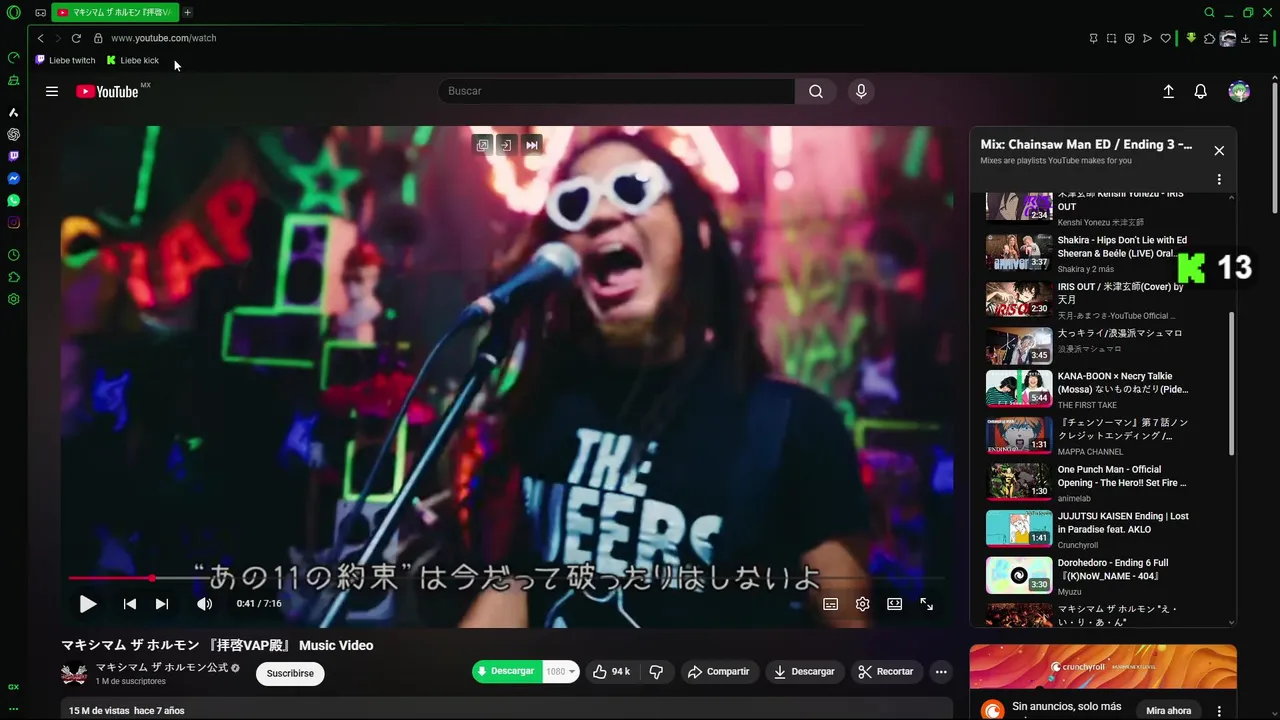The height and width of the screenshot is (720, 1280).
Task: Open YouTube notifications bell
Action: click(1201, 91)
